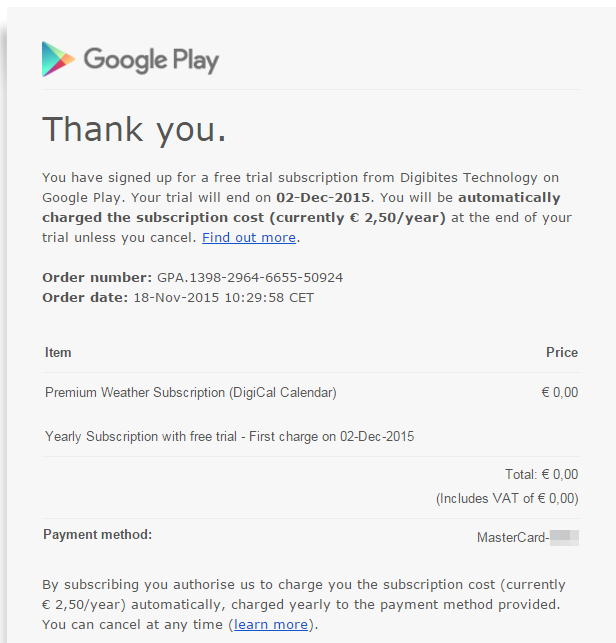
Task: Click the "Yearly Subscription with free trial" line
Action: point(229,436)
